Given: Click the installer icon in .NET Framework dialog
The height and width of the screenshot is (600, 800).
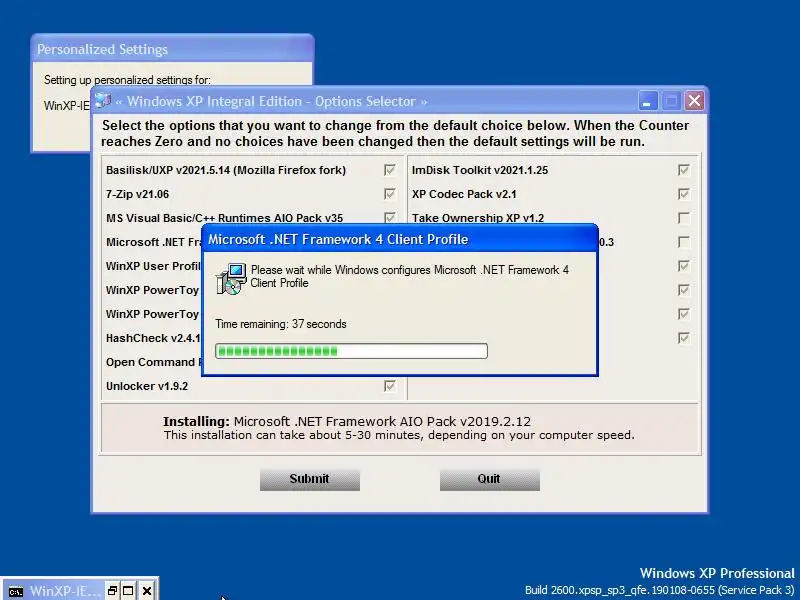Looking at the screenshot, I should coord(231,279).
